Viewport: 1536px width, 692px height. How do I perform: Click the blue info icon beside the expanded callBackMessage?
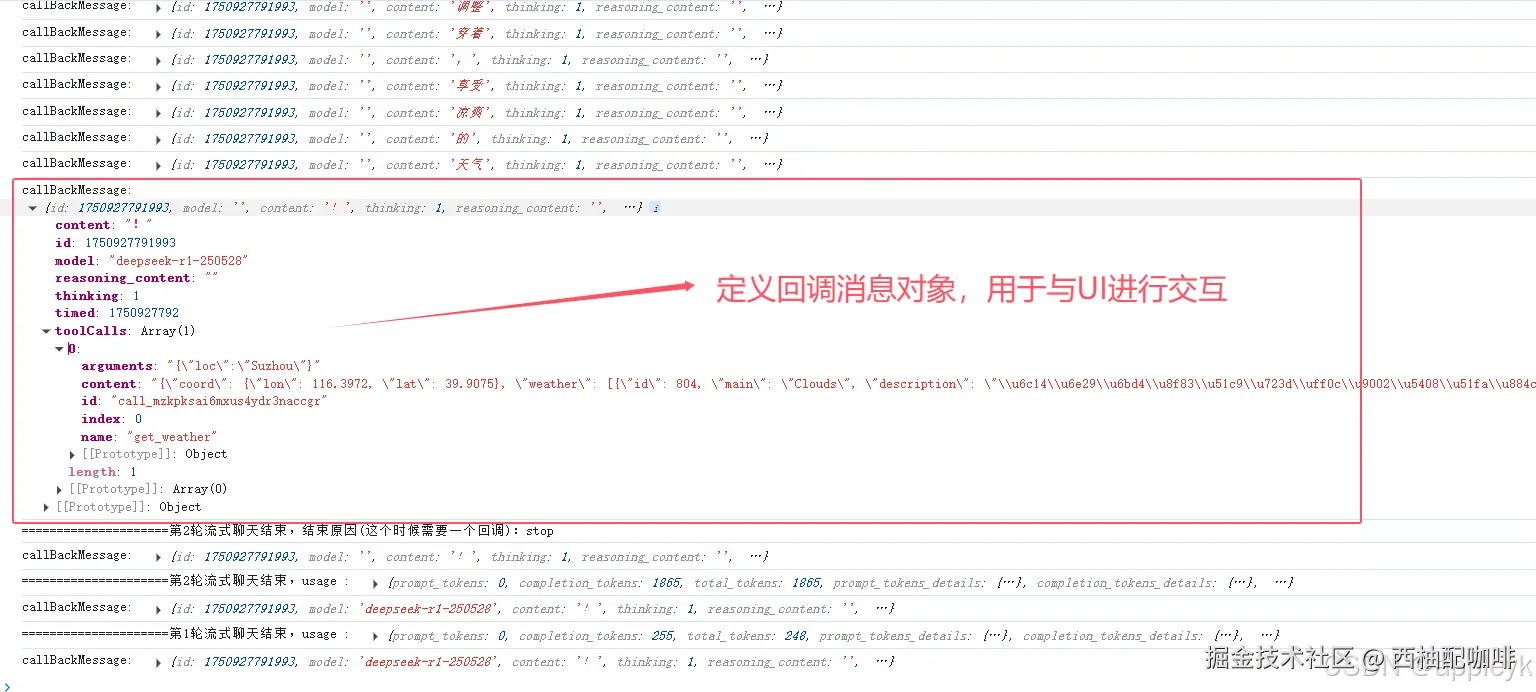[x=655, y=207]
